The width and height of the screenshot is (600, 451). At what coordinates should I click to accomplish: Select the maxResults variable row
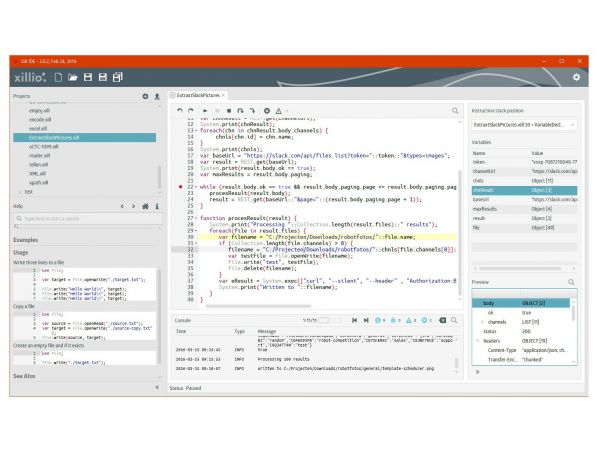pyautogui.click(x=524, y=209)
